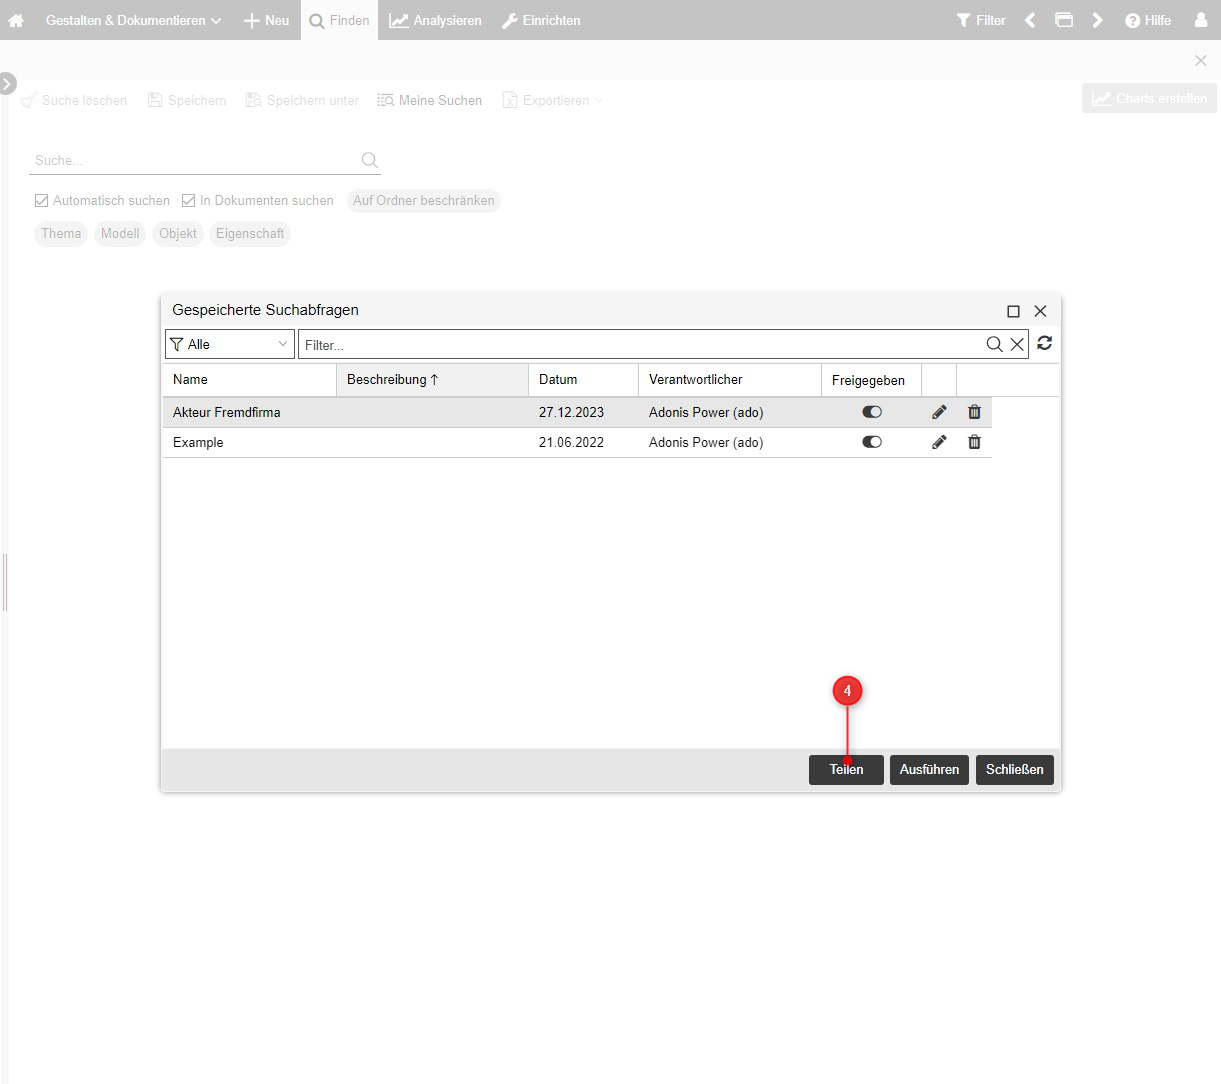The width and height of the screenshot is (1221, 1084).
Task: Select the Thema filter chip
Action: coord(61,233)
